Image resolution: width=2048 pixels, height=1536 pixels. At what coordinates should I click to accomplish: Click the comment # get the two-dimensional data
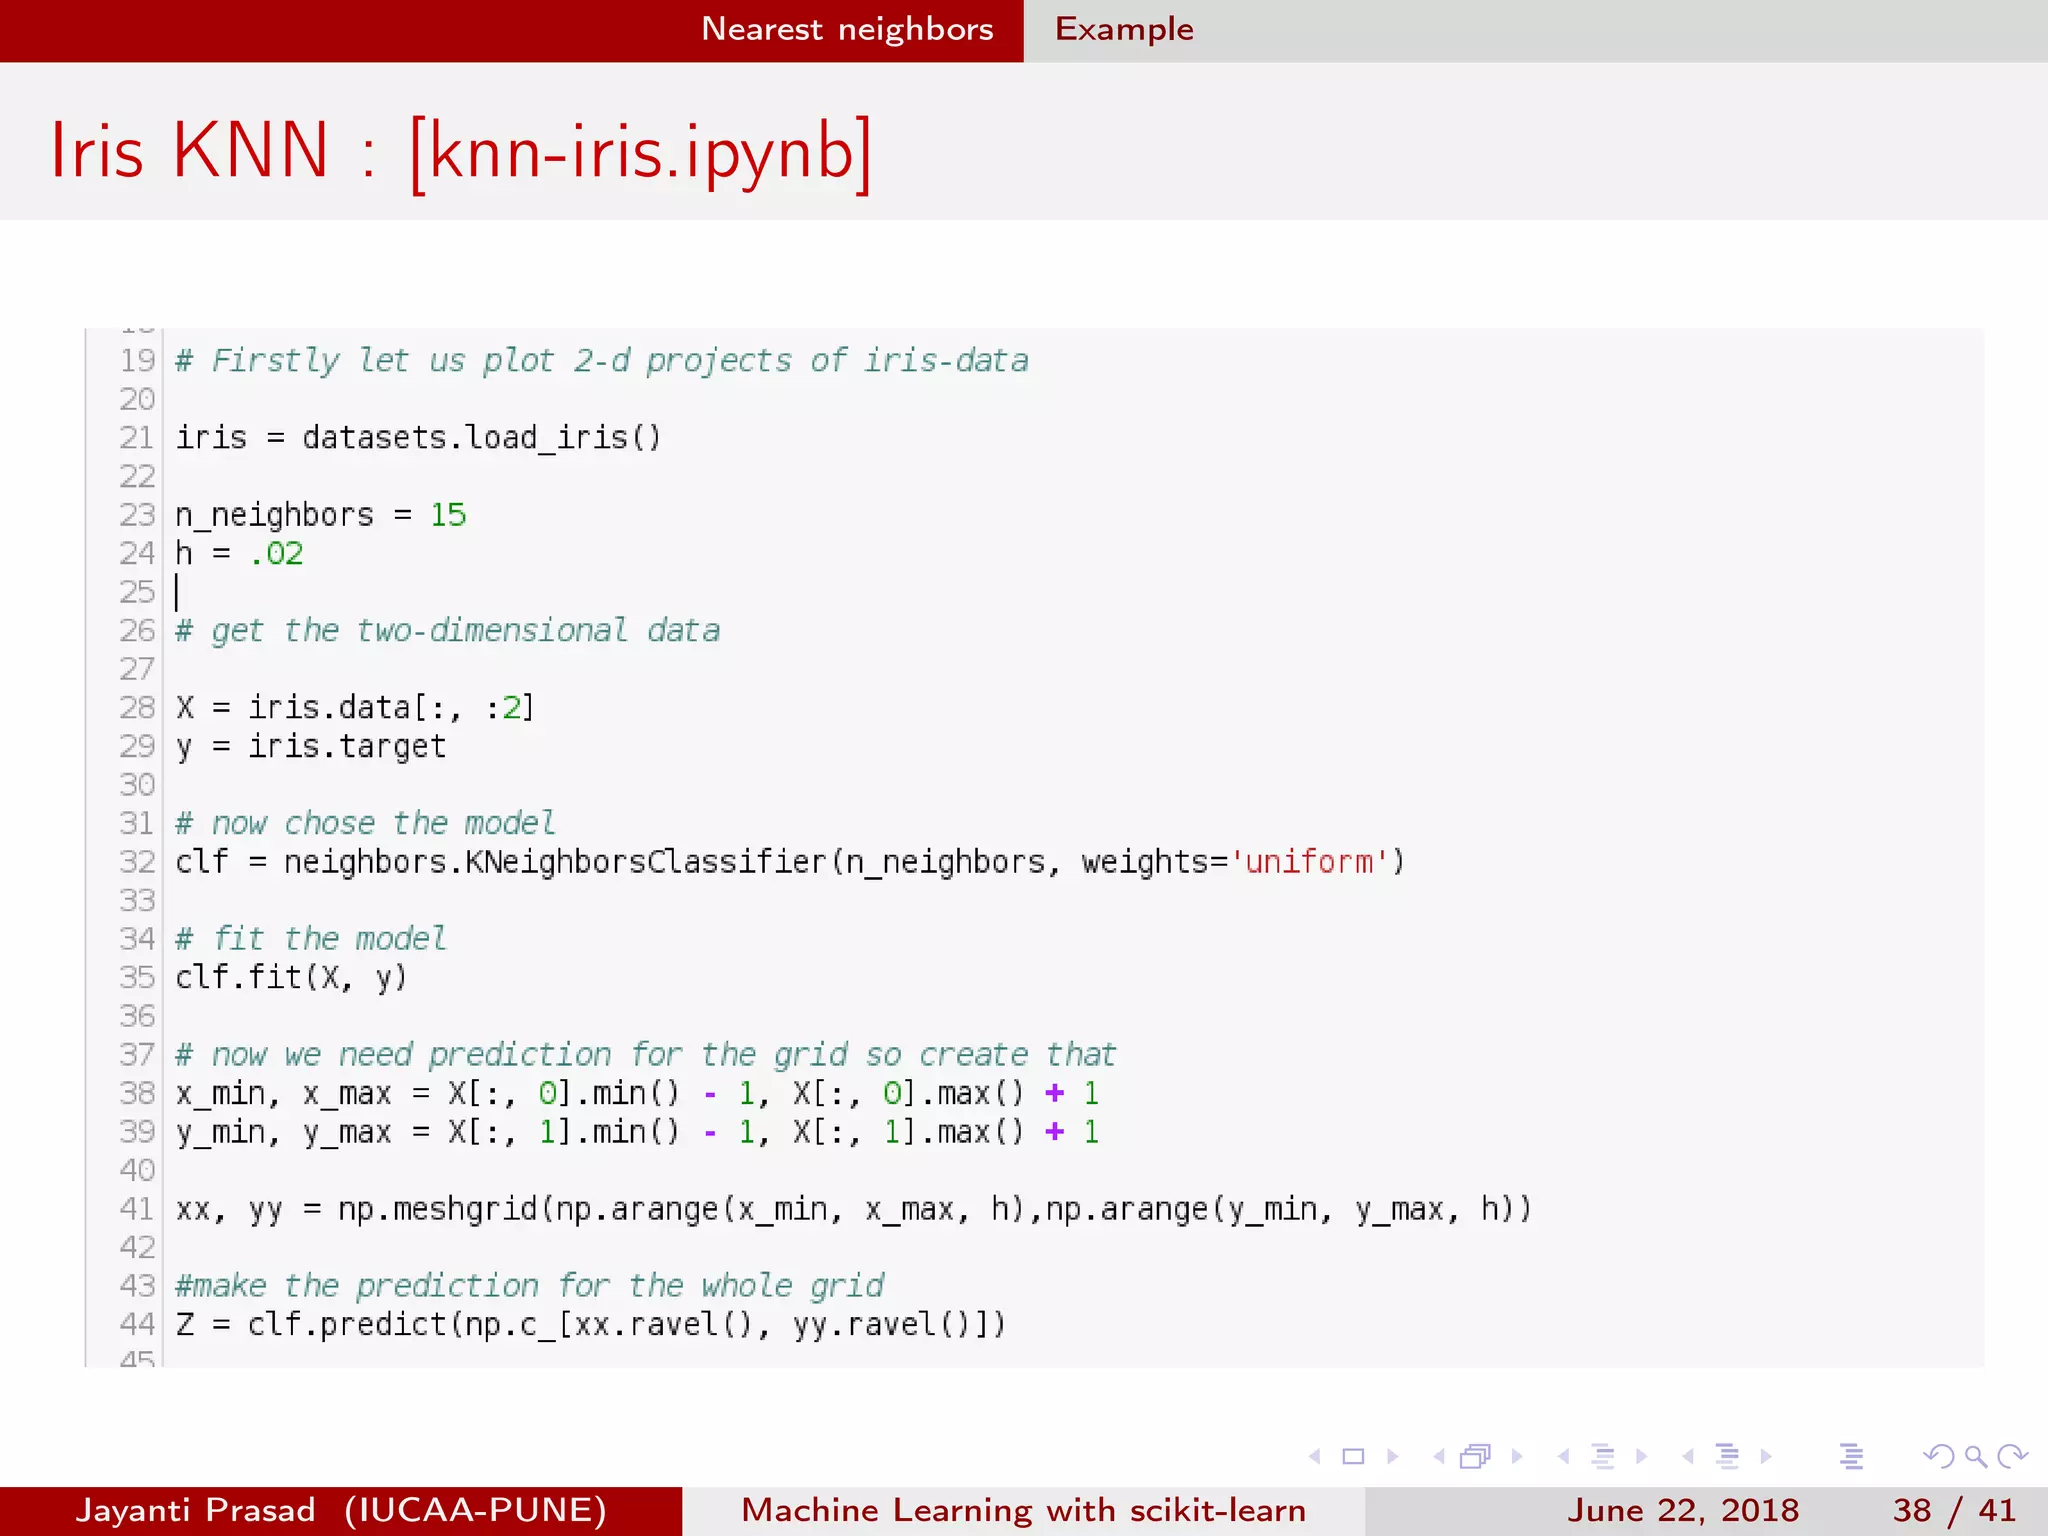click(x=447, y=630)
